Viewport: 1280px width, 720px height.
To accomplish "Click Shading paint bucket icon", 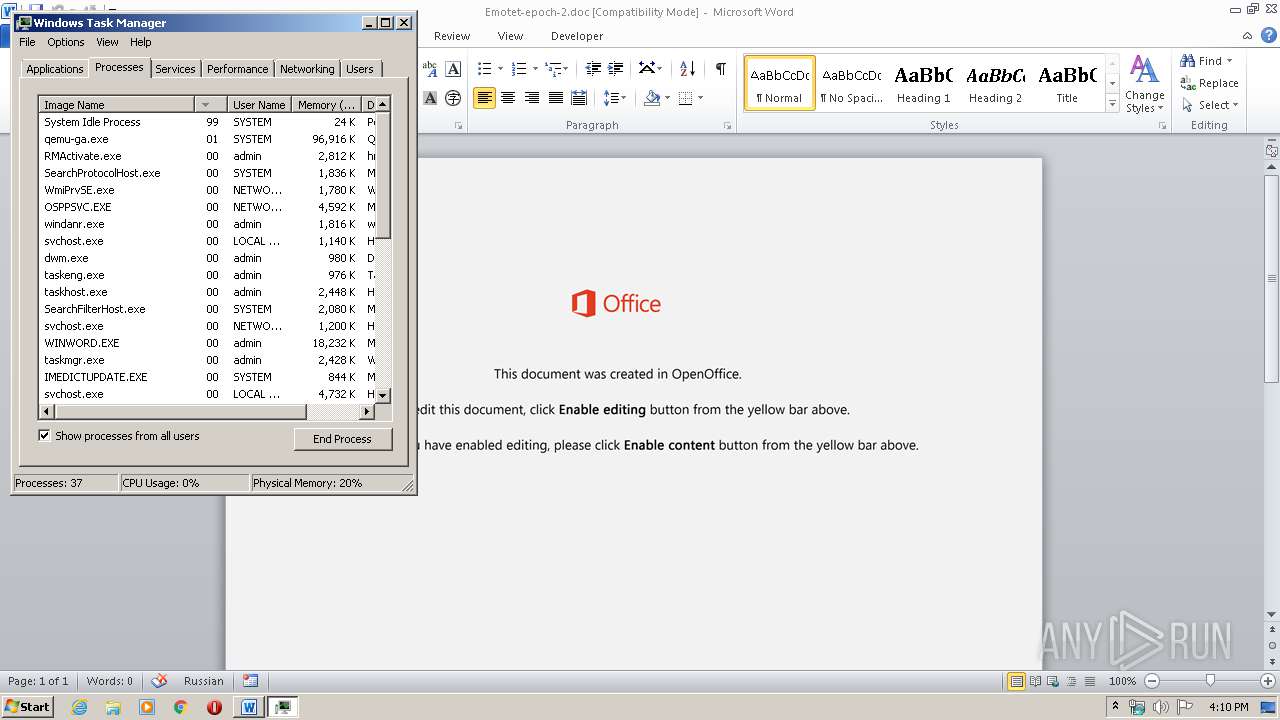I will [652, 98].
